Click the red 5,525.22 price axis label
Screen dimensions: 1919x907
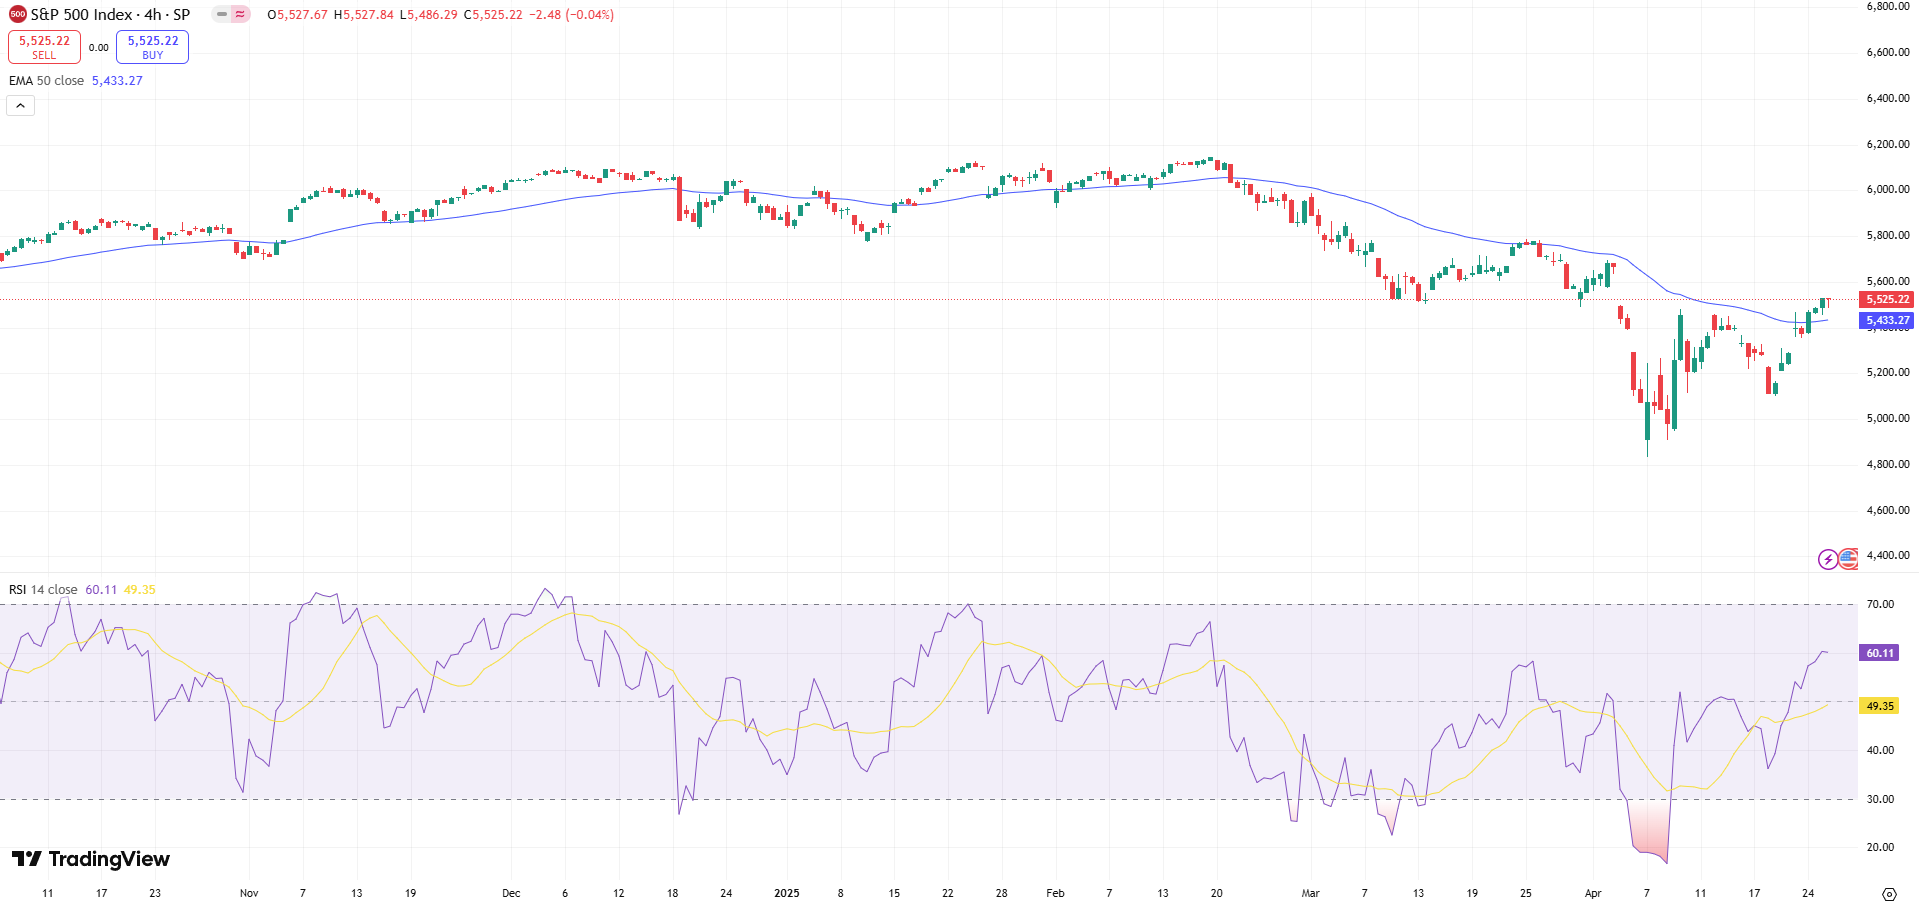[1887, 299]
